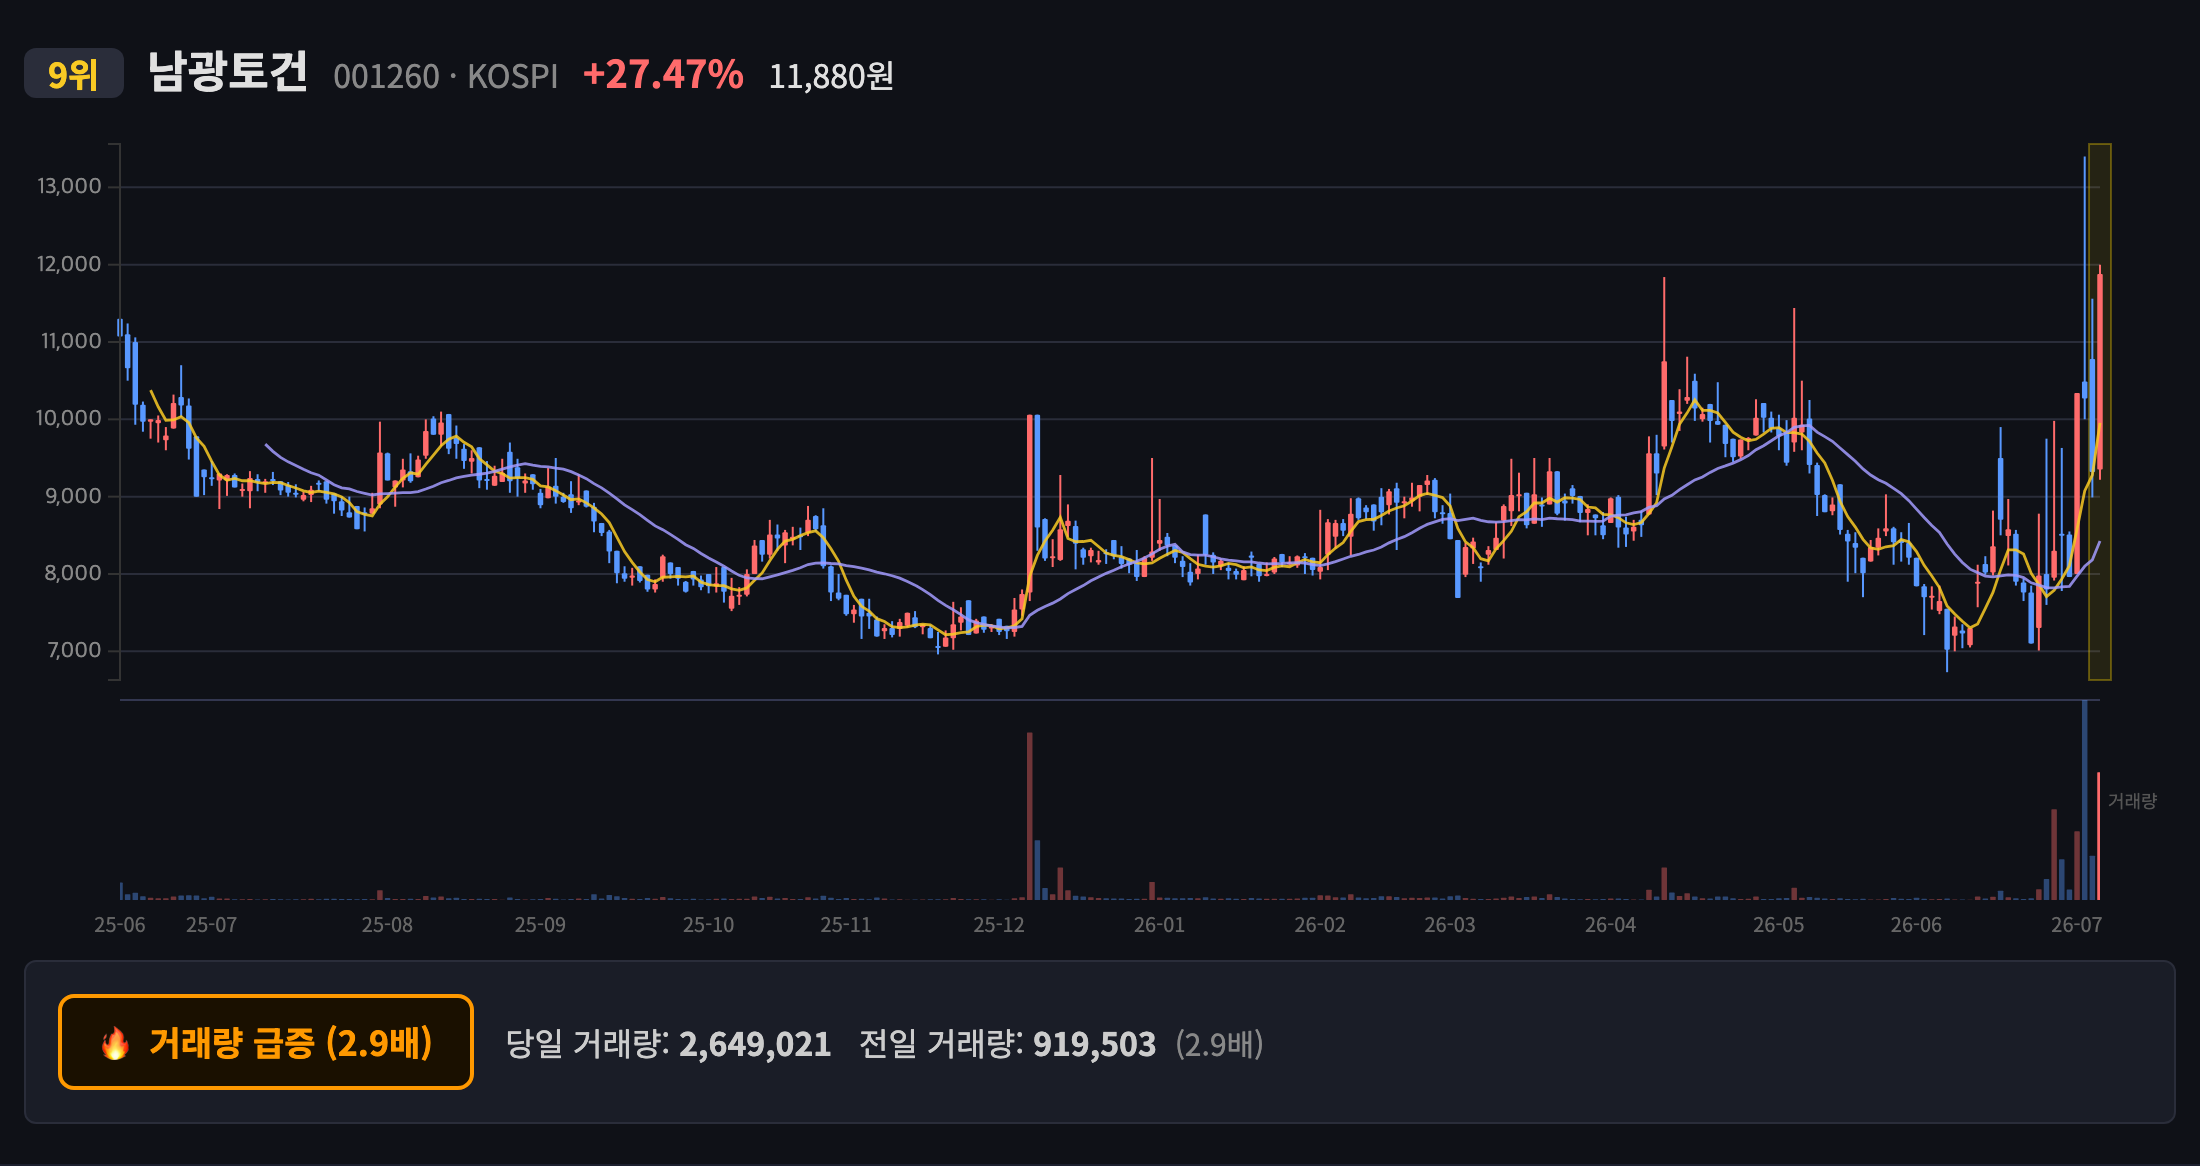Click the 25-11 x-axis date label
2200x1166 pixels.
point(846,925)
